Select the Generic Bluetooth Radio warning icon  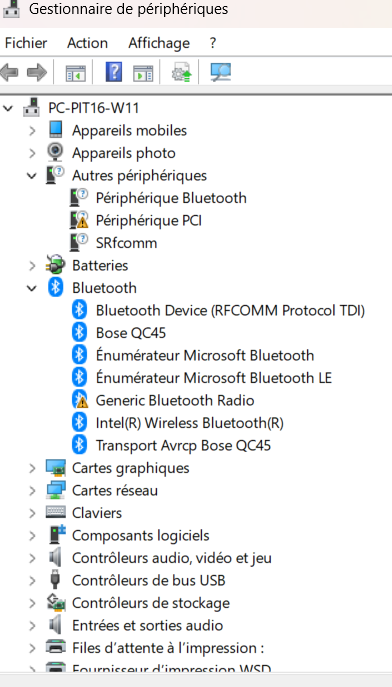click(x=80, y=400)
